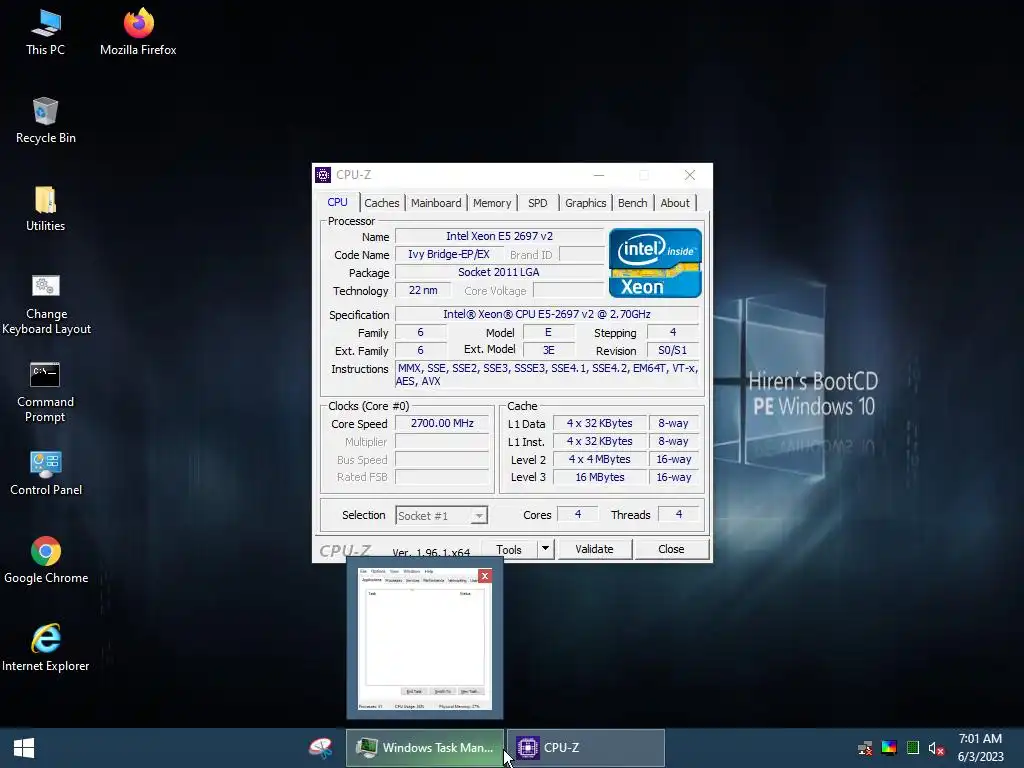Click the Code Name Ivy Bridge-EP/EX value
The height and width of the screenshot is (768, 1024).
click(449, 255)
